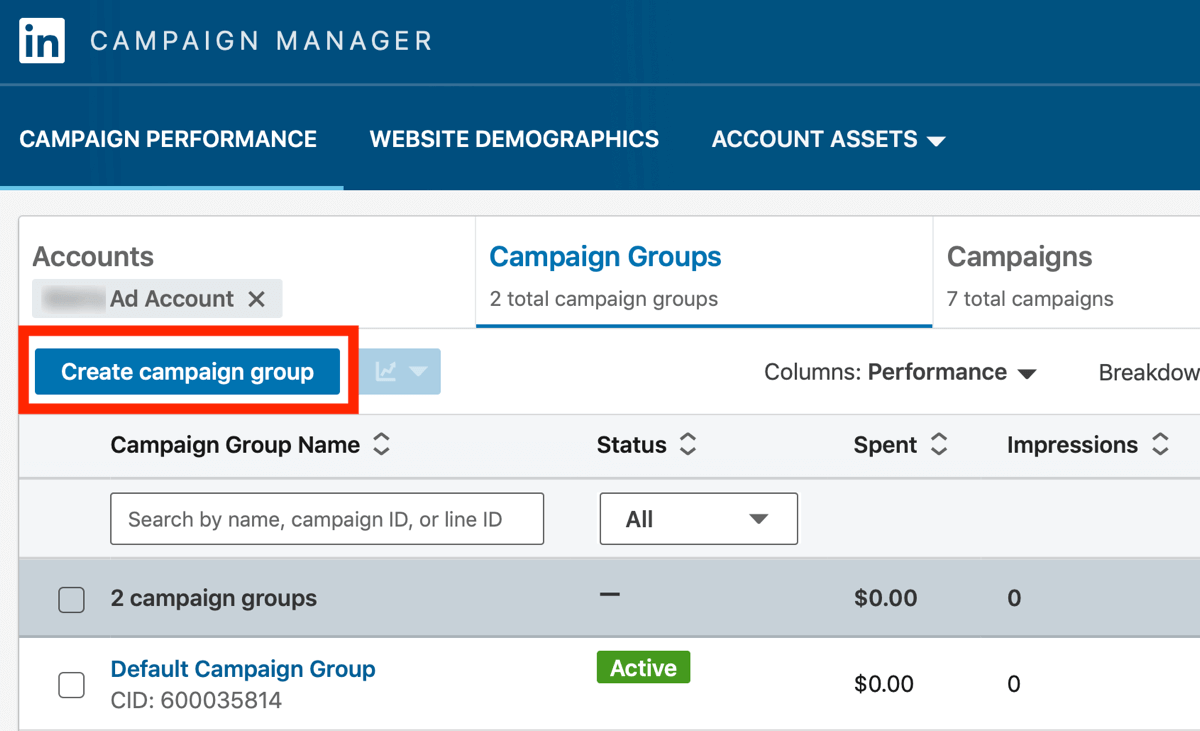This screenshot has height=731, width=1200.
Task: Click 7 total campaigns text
Action: point(1030,299)
